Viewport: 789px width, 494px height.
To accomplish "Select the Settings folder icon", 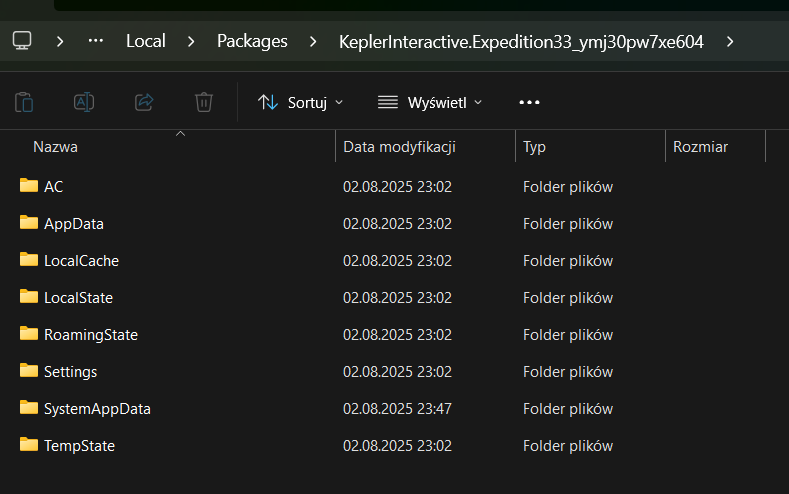I will [x=29, y=370].
